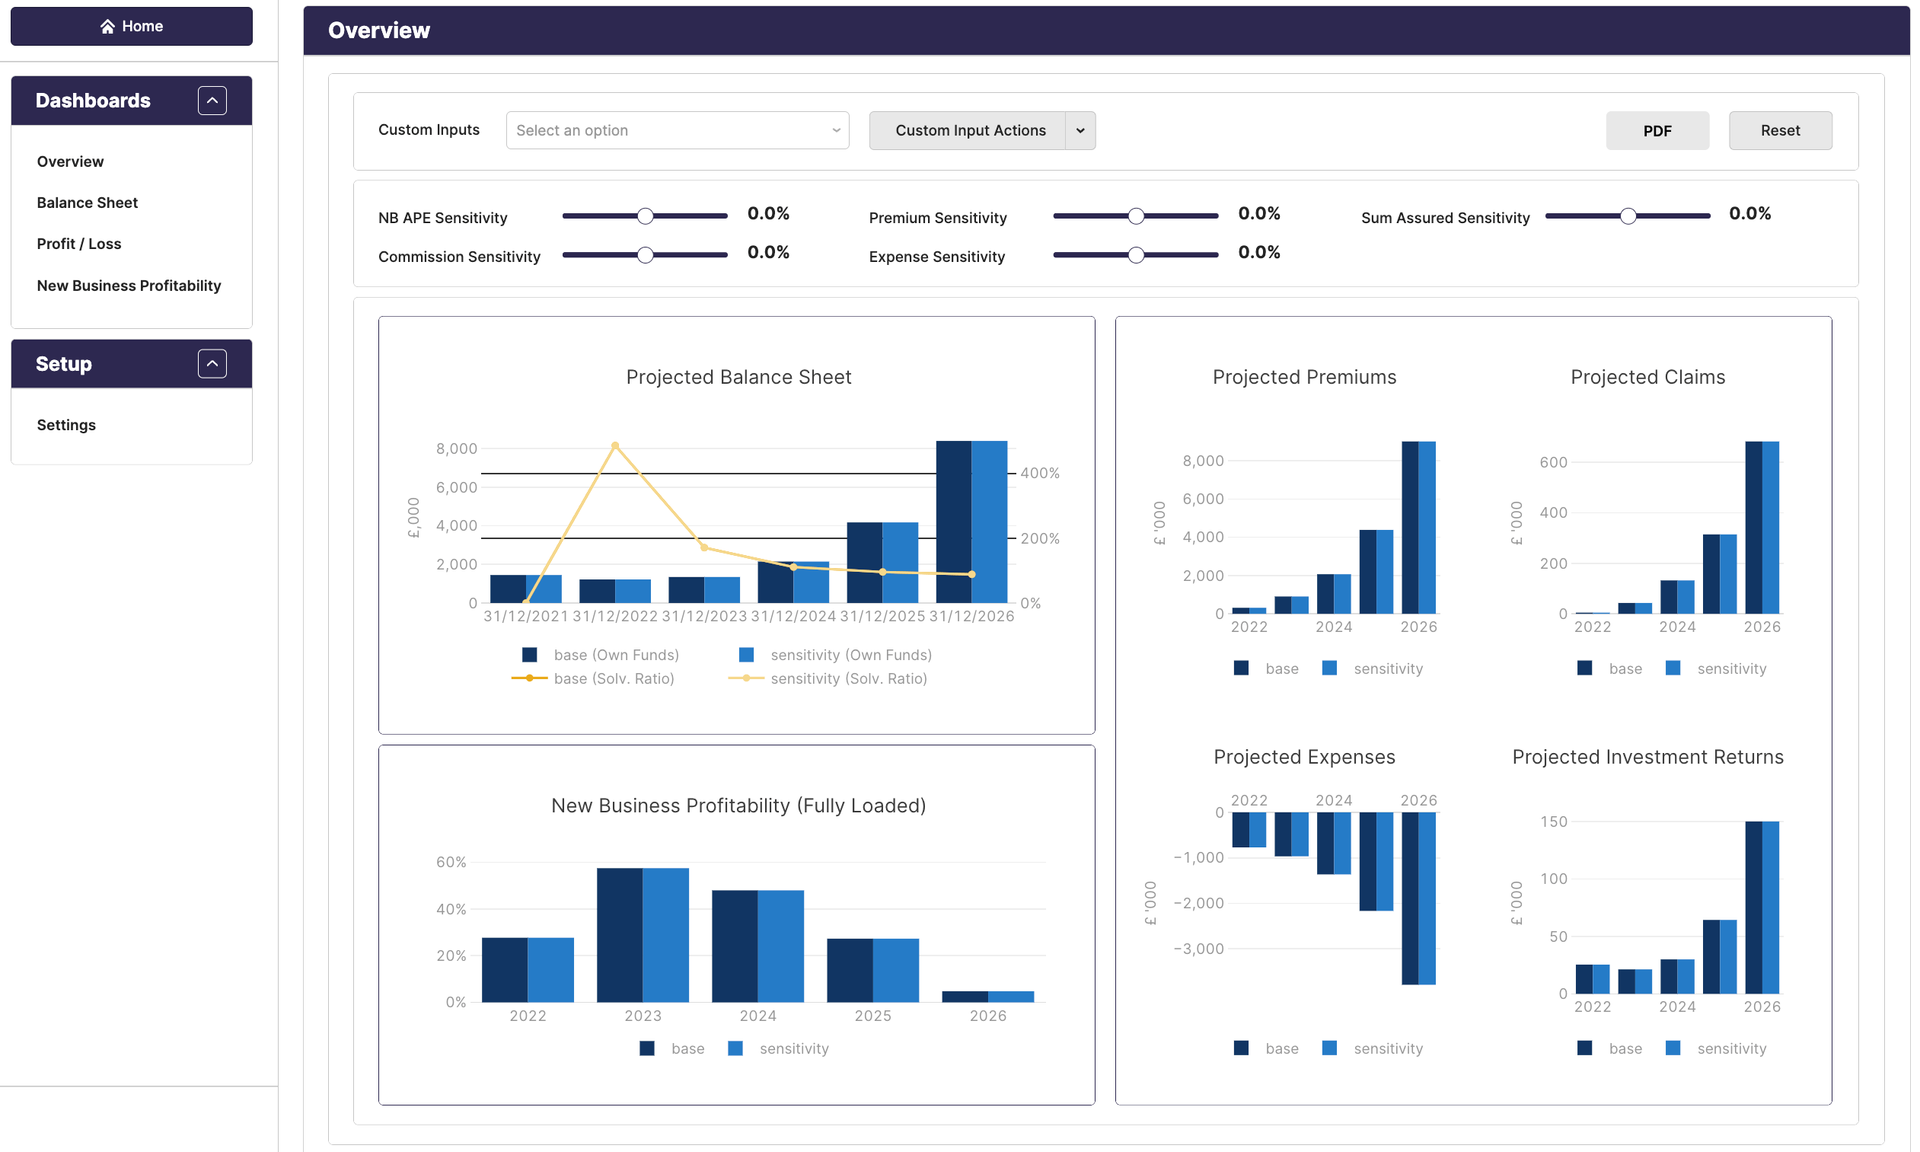1920x1152 pixels.
Task: Open the Balance Sheet dashboard
Action: point(87,203)
